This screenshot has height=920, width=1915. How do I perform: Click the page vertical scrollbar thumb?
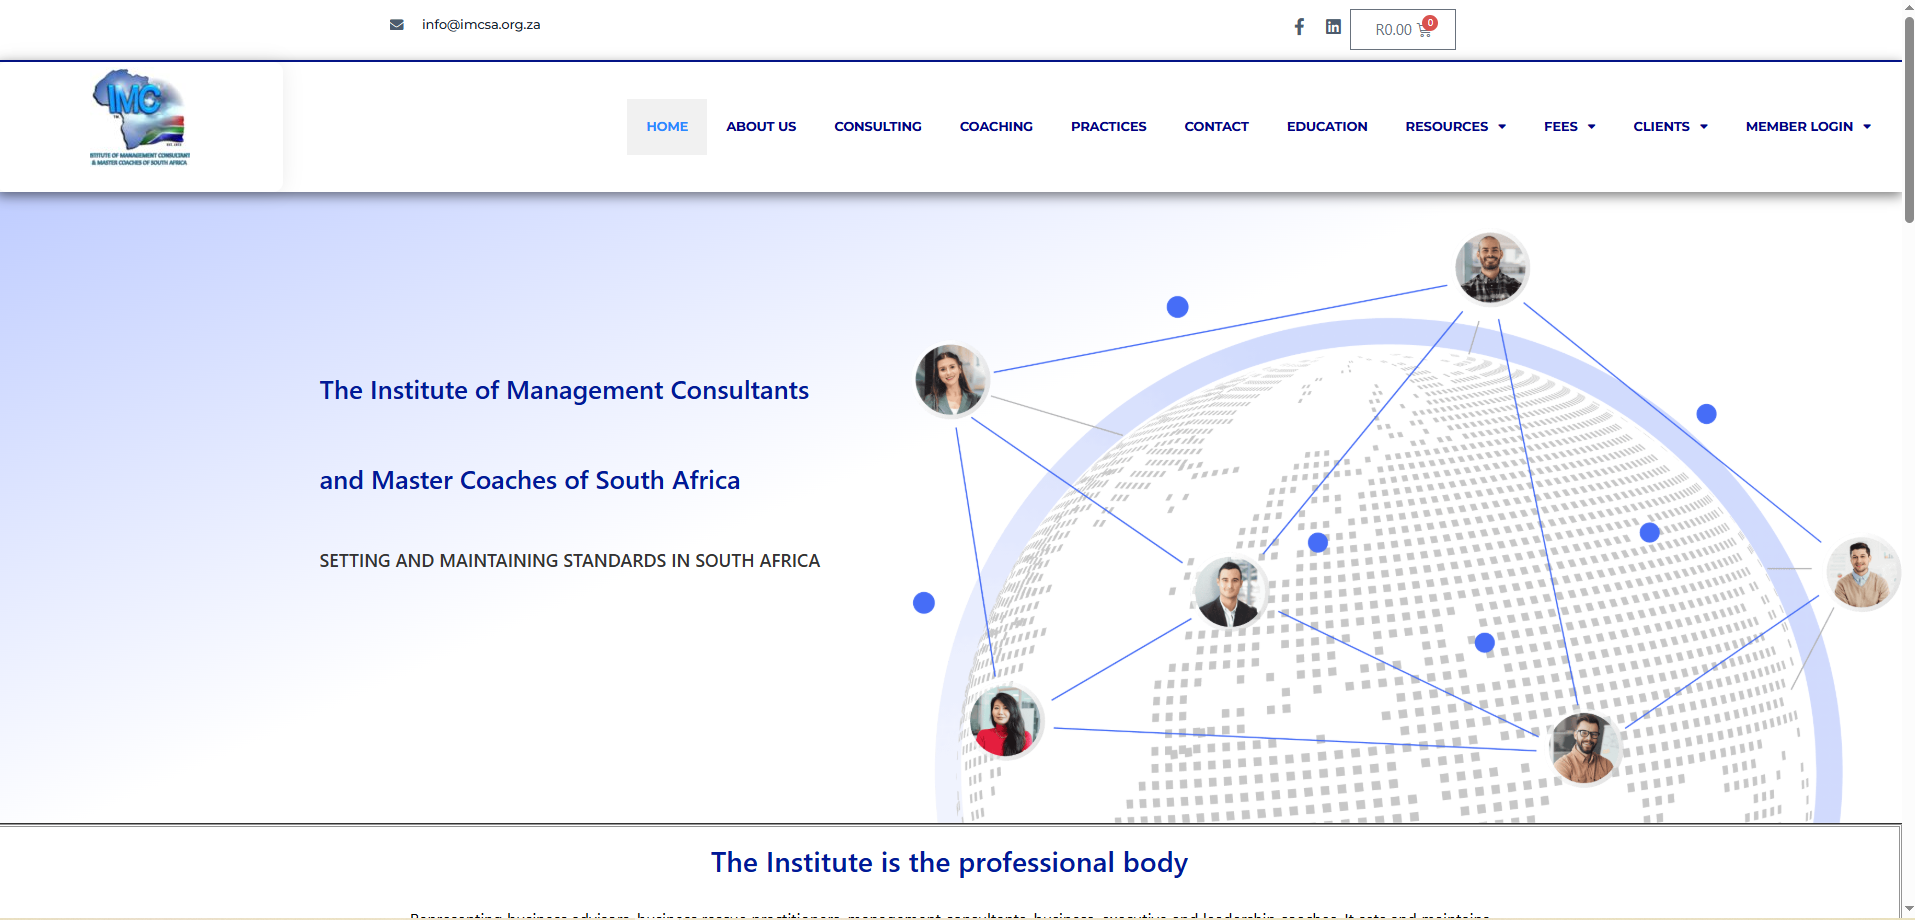[1908, 118]
